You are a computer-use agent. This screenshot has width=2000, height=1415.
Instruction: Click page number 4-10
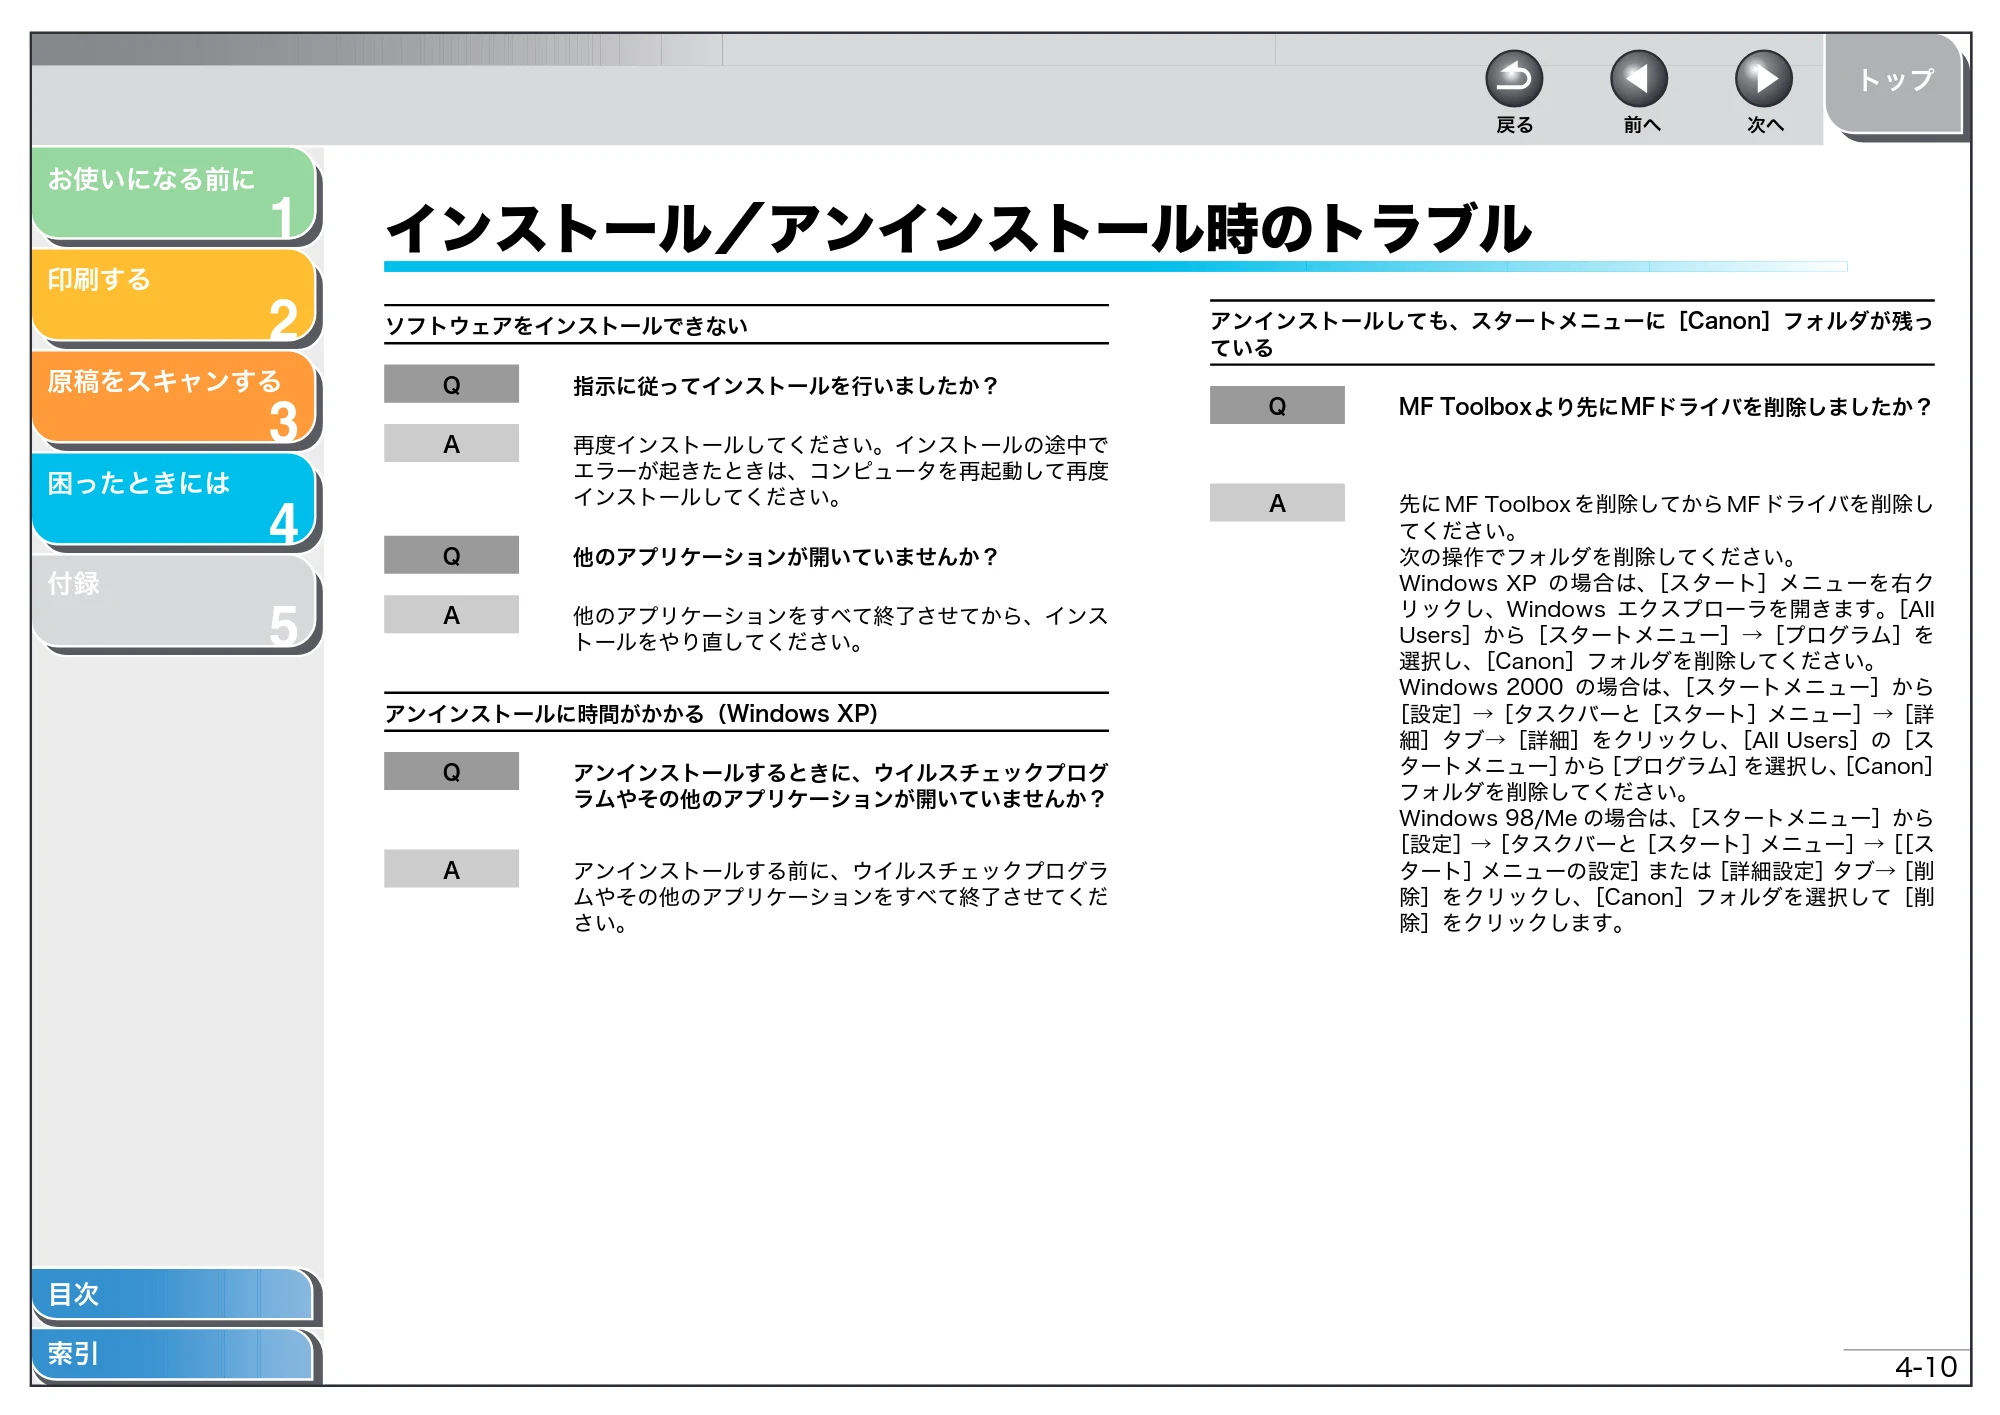tap(1925, 1367)
